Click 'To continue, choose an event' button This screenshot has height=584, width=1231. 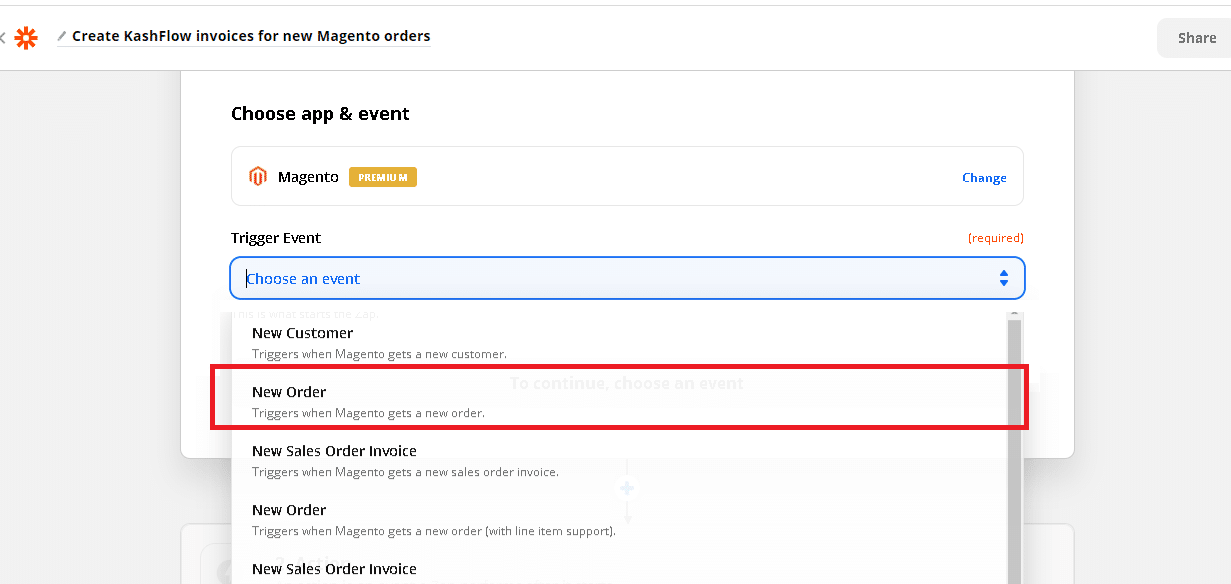click(626, 383)
